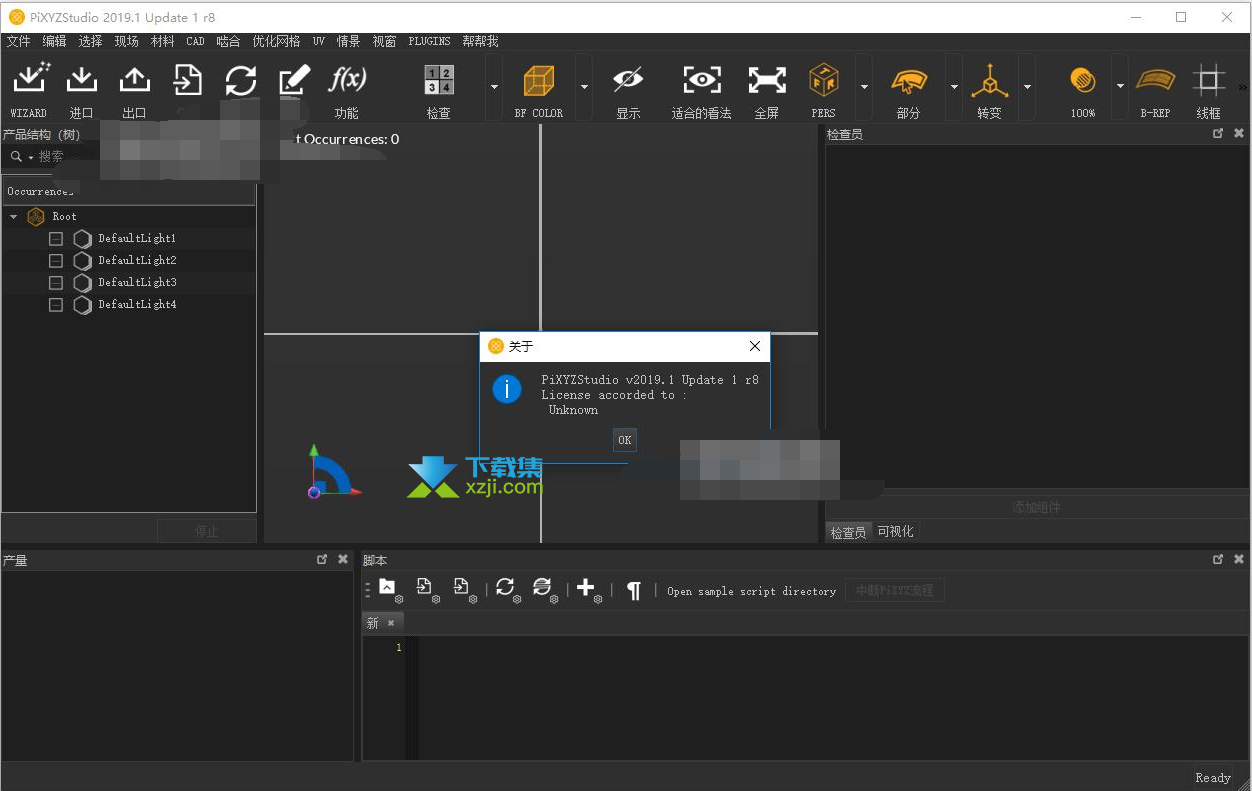The width and height of the screenshot is (1252, 791).
Task: Toggle the DefaultLight3 checkbox
Action: tap(56, 283)
